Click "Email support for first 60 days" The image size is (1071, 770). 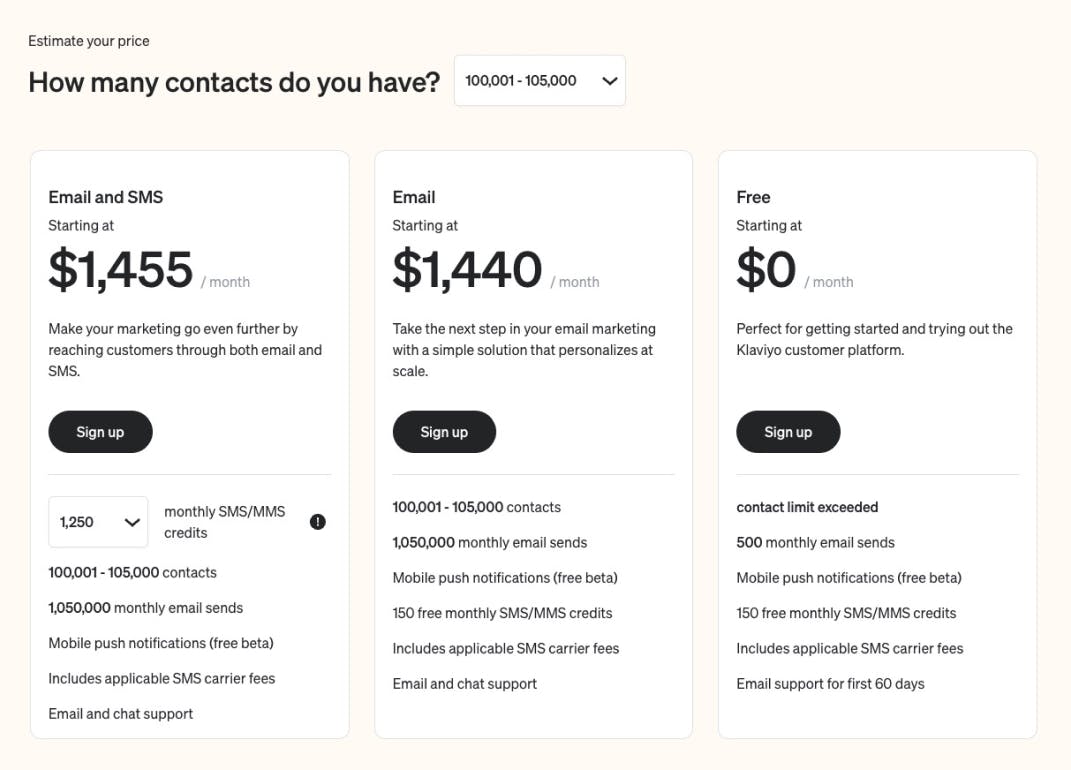830,684
